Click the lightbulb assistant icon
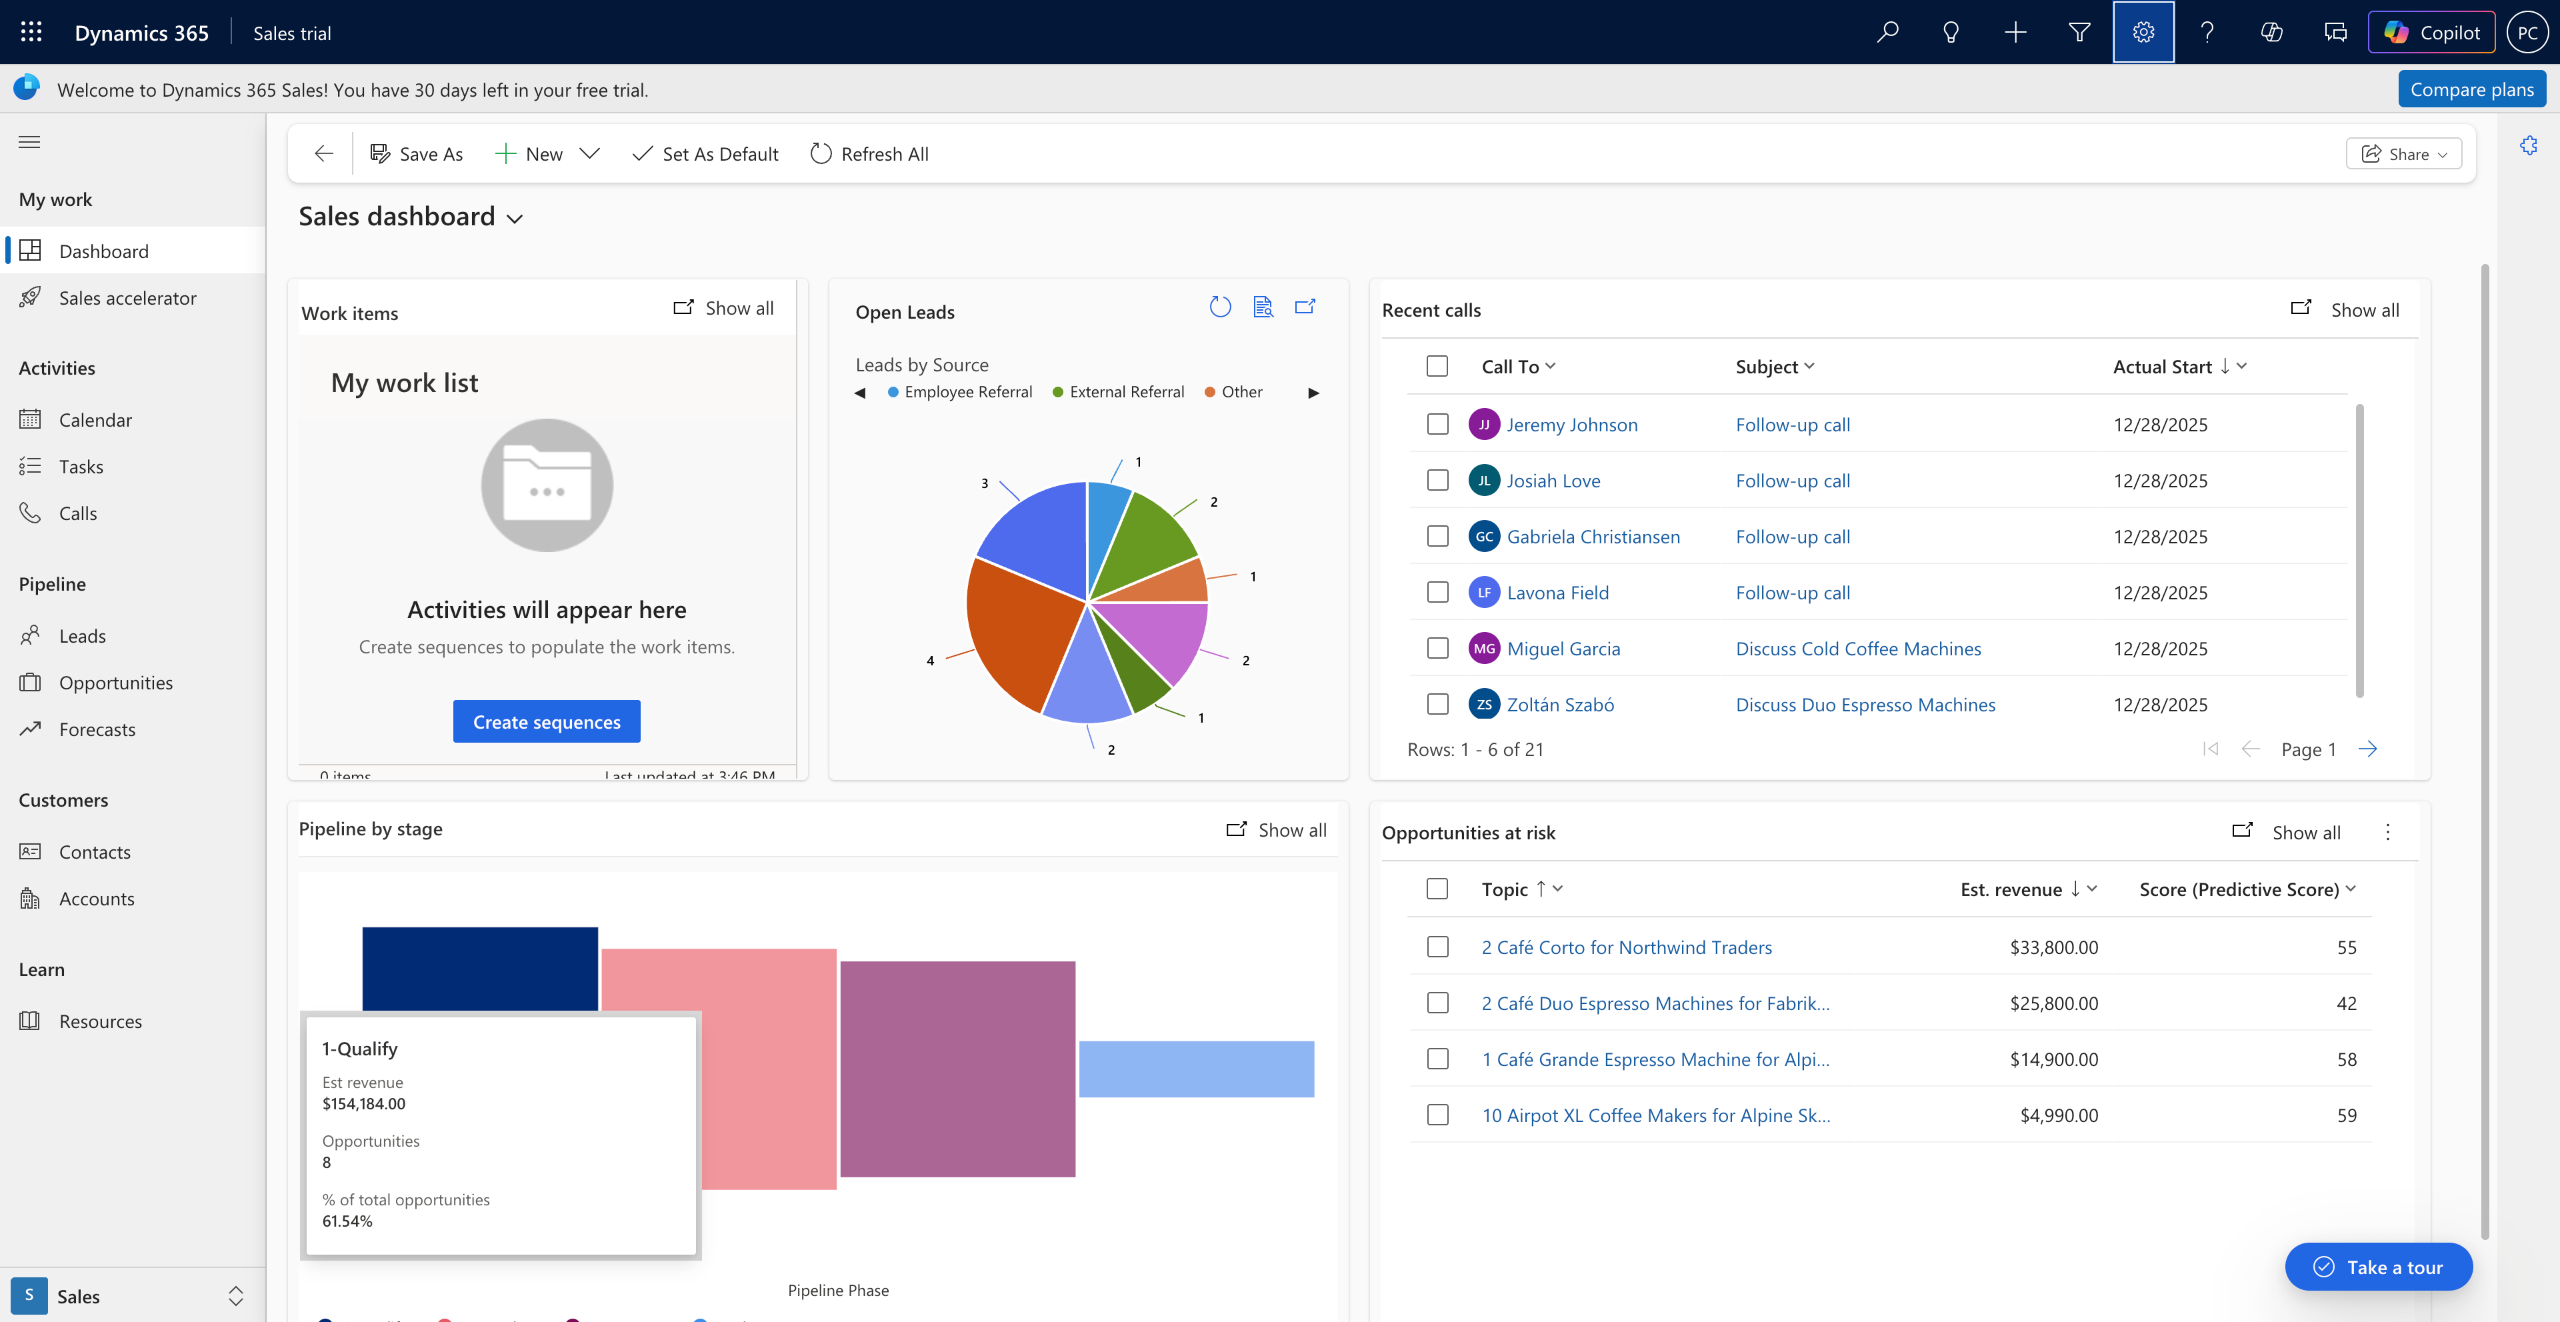Image resolution: width=2560 pixels, height=1322 pixels. (x=1951, y=32)
